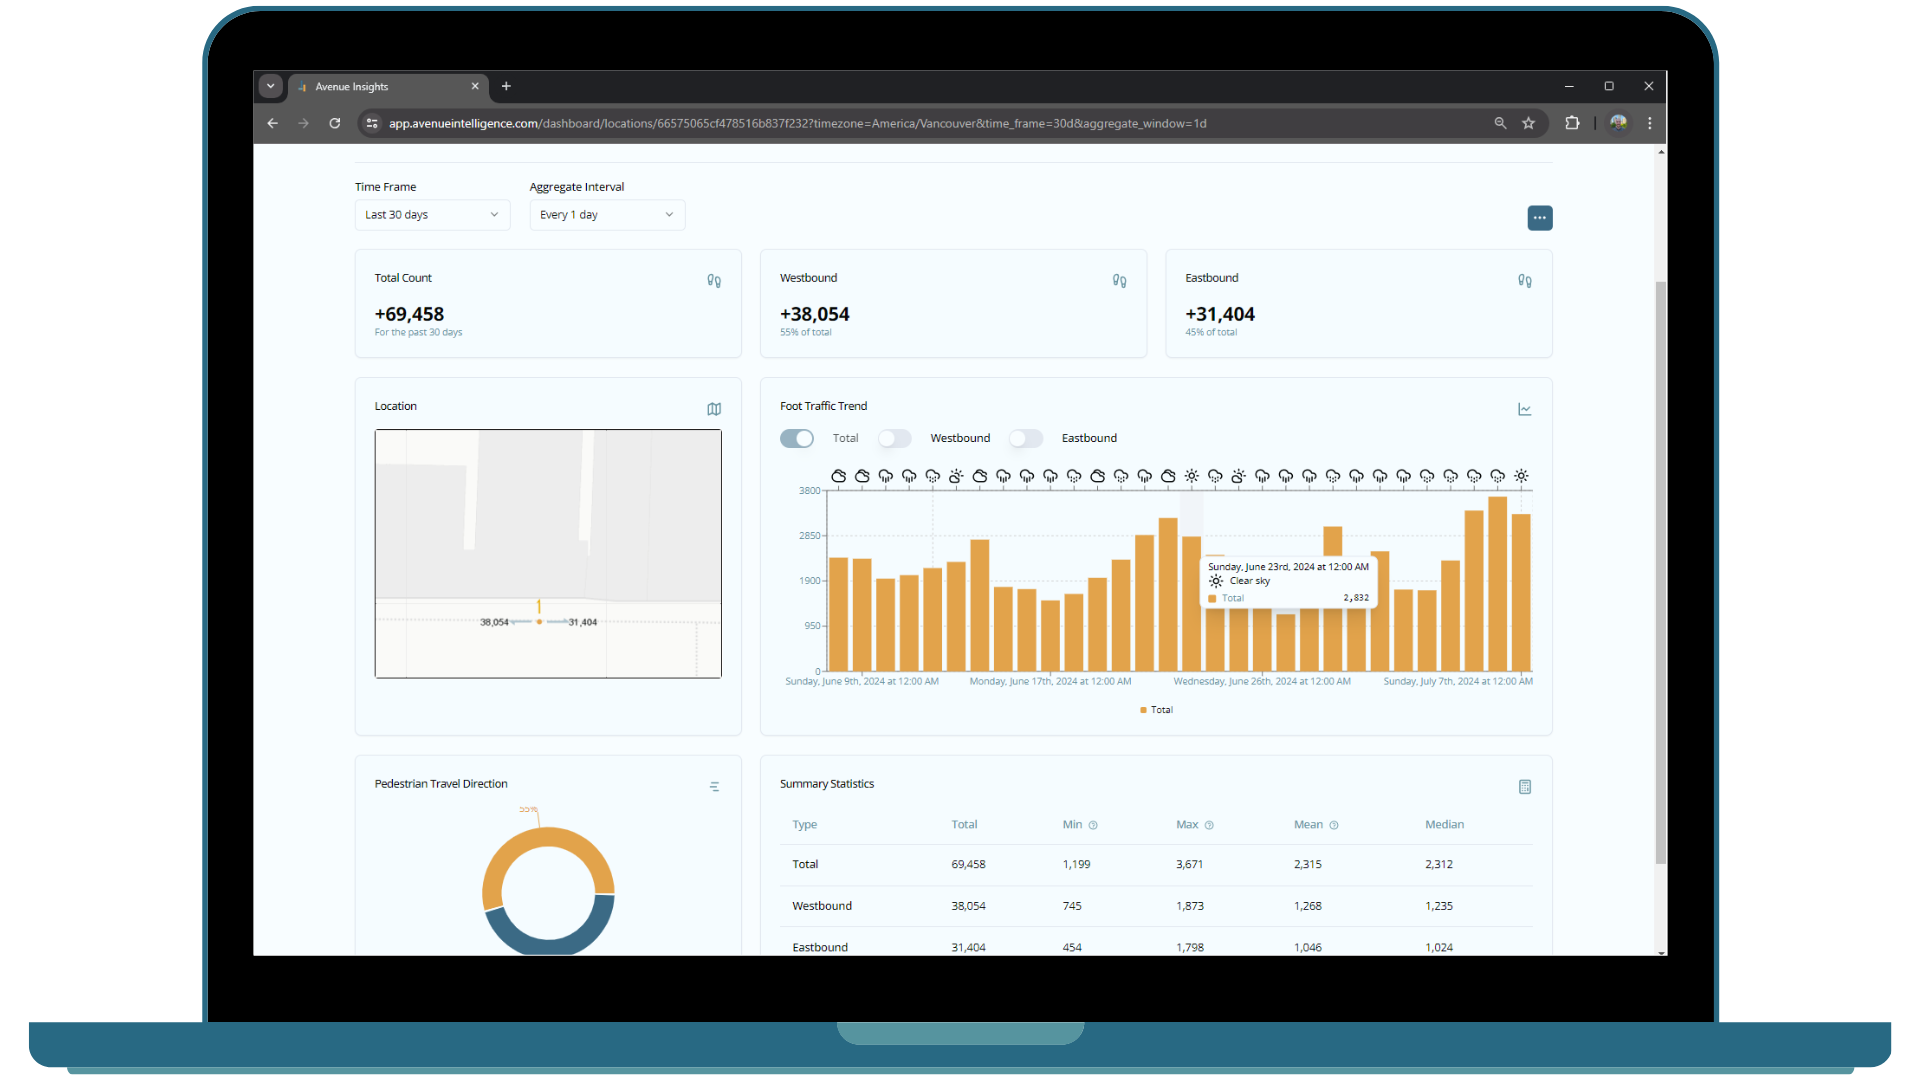Image resolution: width=1920 pixels, height=1080 pixels.
Task: Click 'For the past 30 days' text
Action: click(x=418, y=333)
